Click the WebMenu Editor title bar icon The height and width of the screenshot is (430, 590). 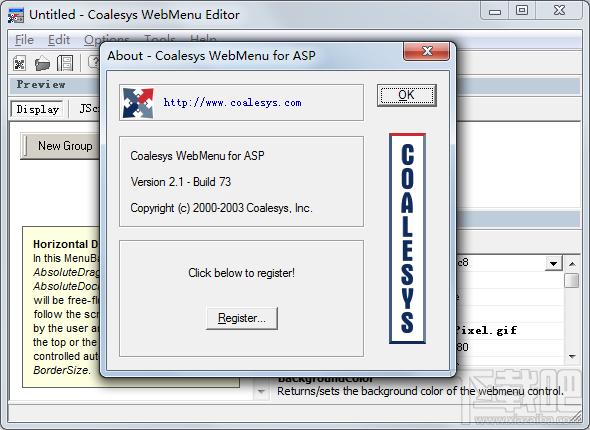pyautogui.click(x=16, y=15)
